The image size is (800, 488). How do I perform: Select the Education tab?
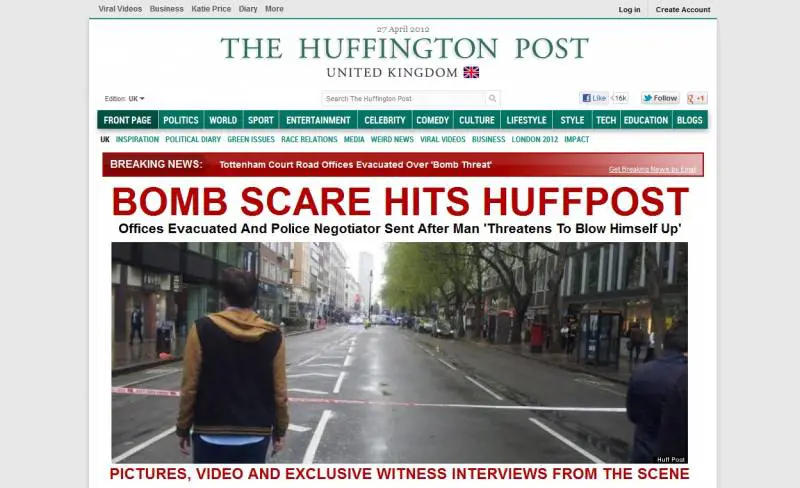pyautogui.click(x=645, y=120)
